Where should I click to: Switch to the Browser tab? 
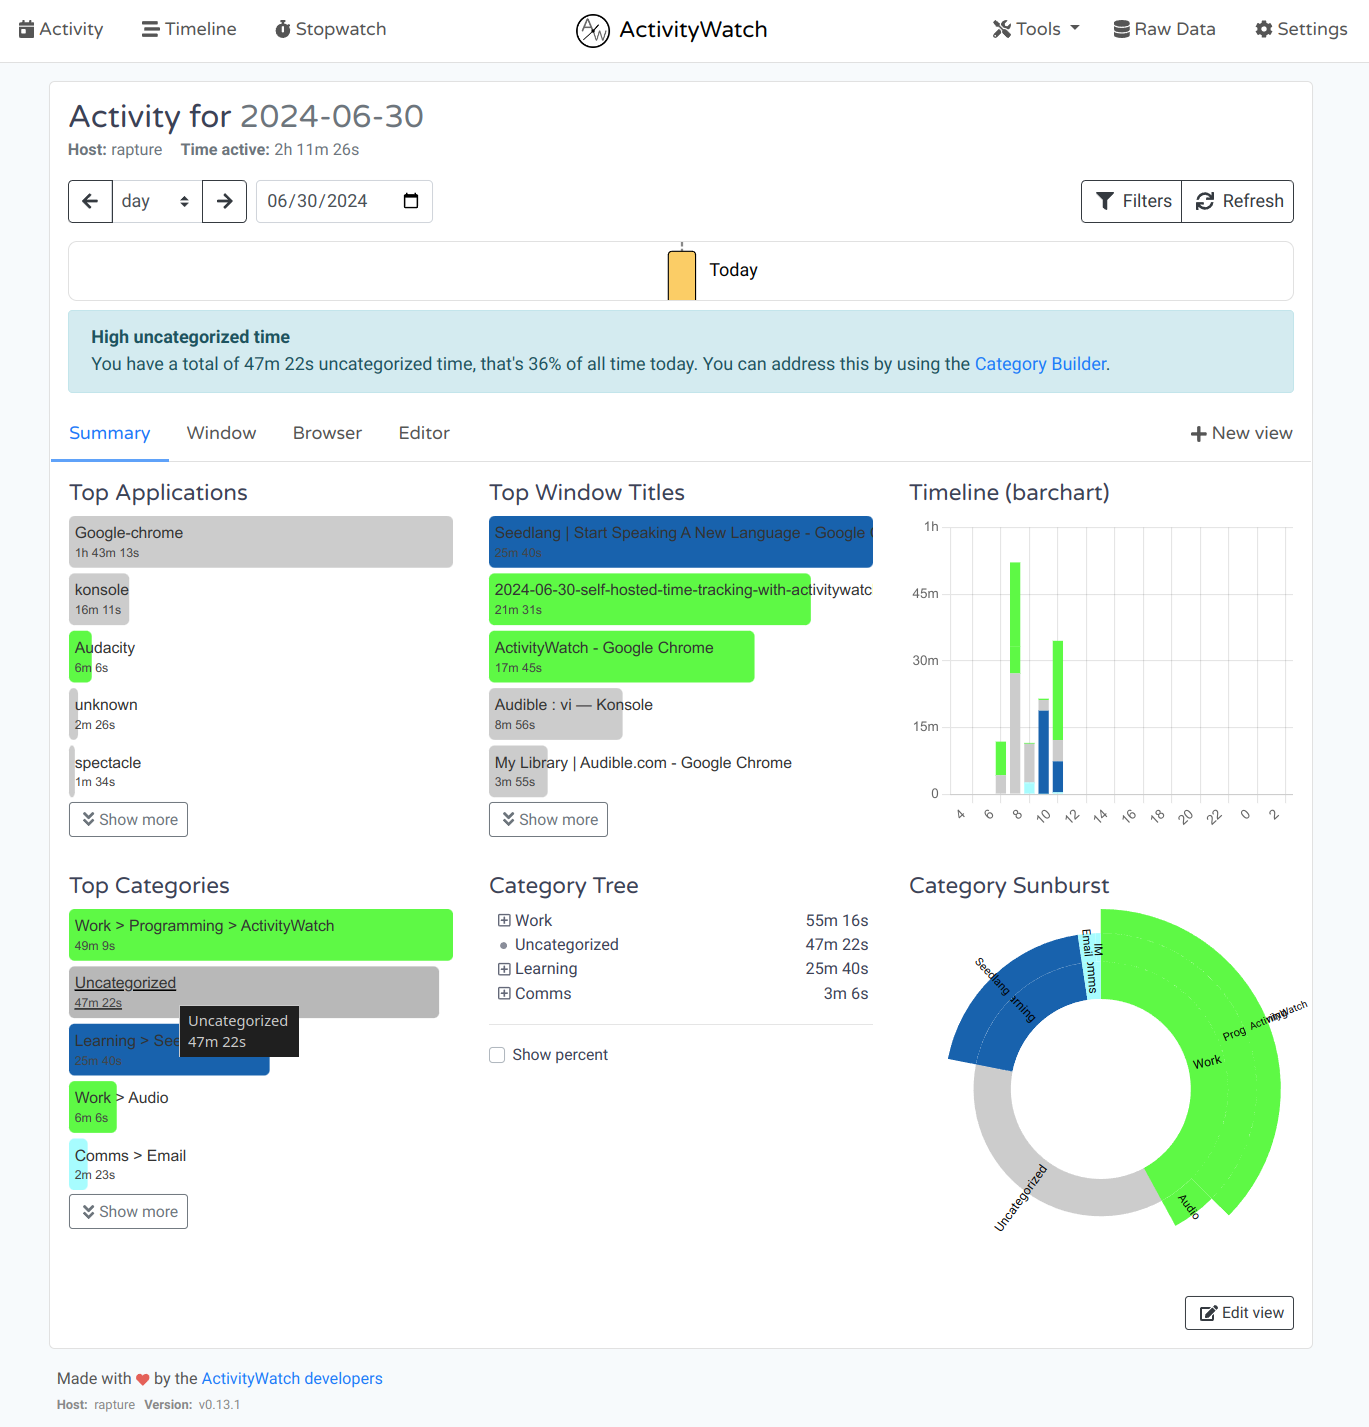tap(327, 433)
